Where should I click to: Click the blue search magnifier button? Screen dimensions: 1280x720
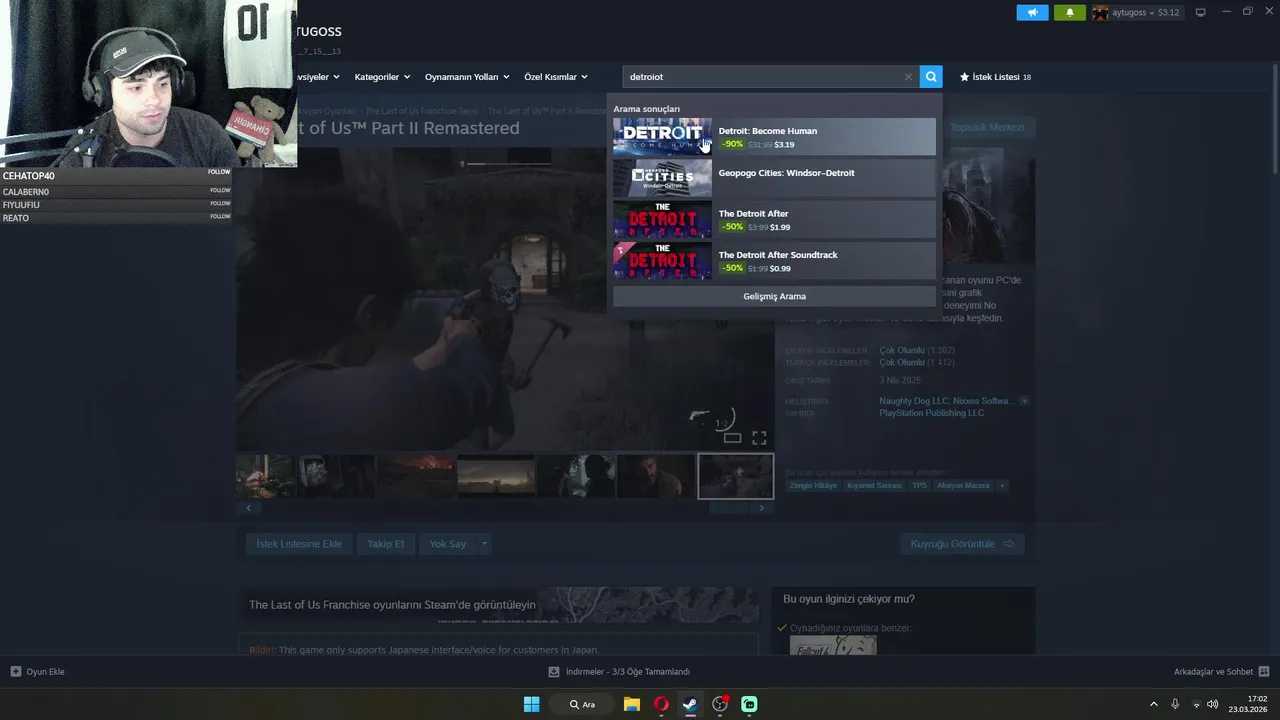point(931,76)
